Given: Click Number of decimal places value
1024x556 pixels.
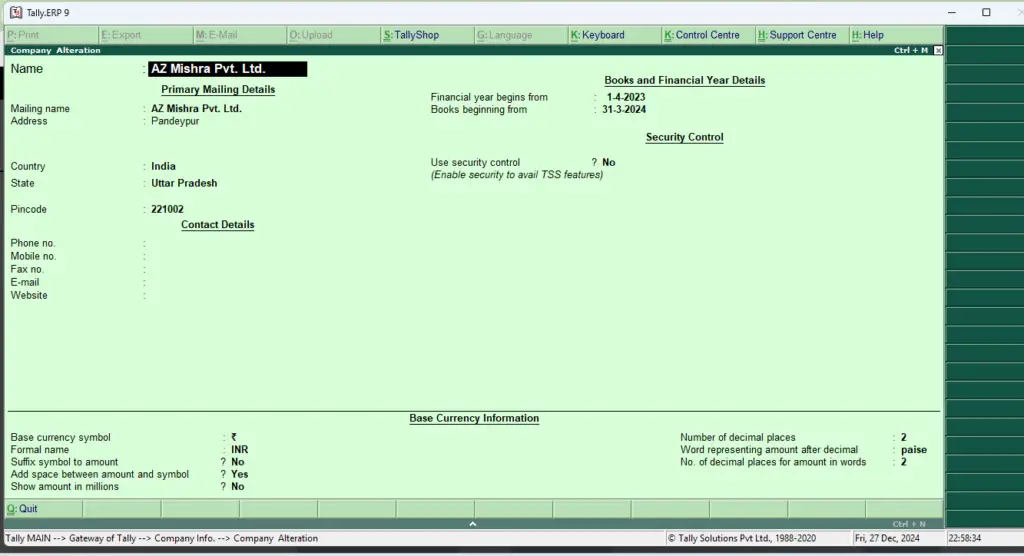Looking at the screenshot, I should [x=904, y=438].
